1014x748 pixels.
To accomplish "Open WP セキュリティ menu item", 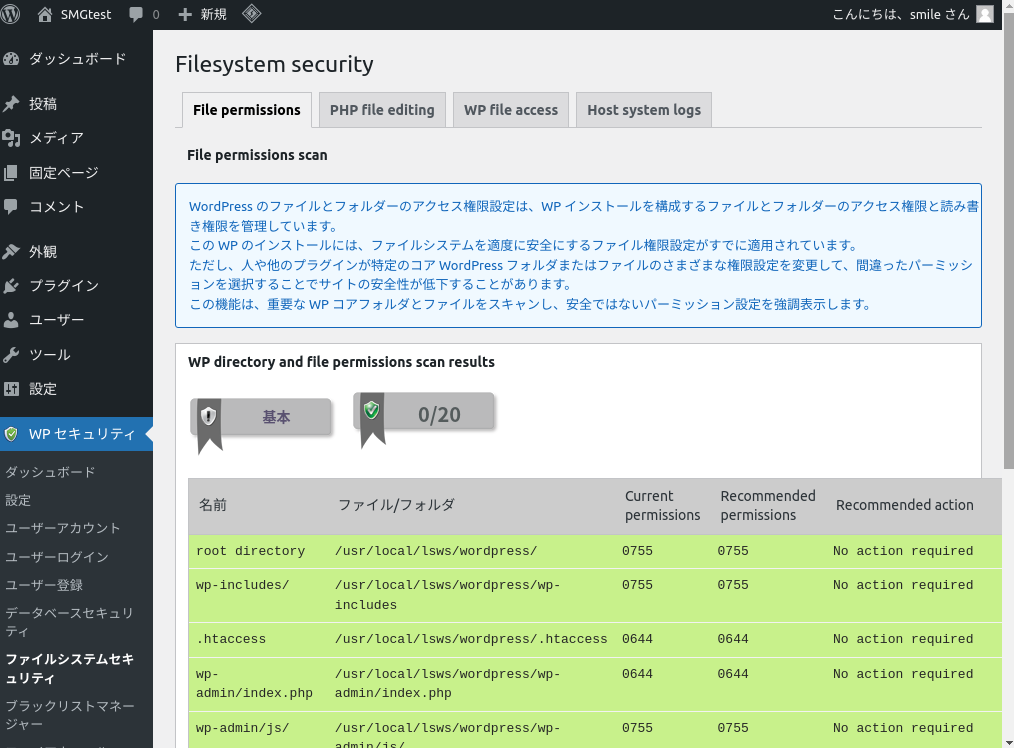I will click(x=76, y=434).
